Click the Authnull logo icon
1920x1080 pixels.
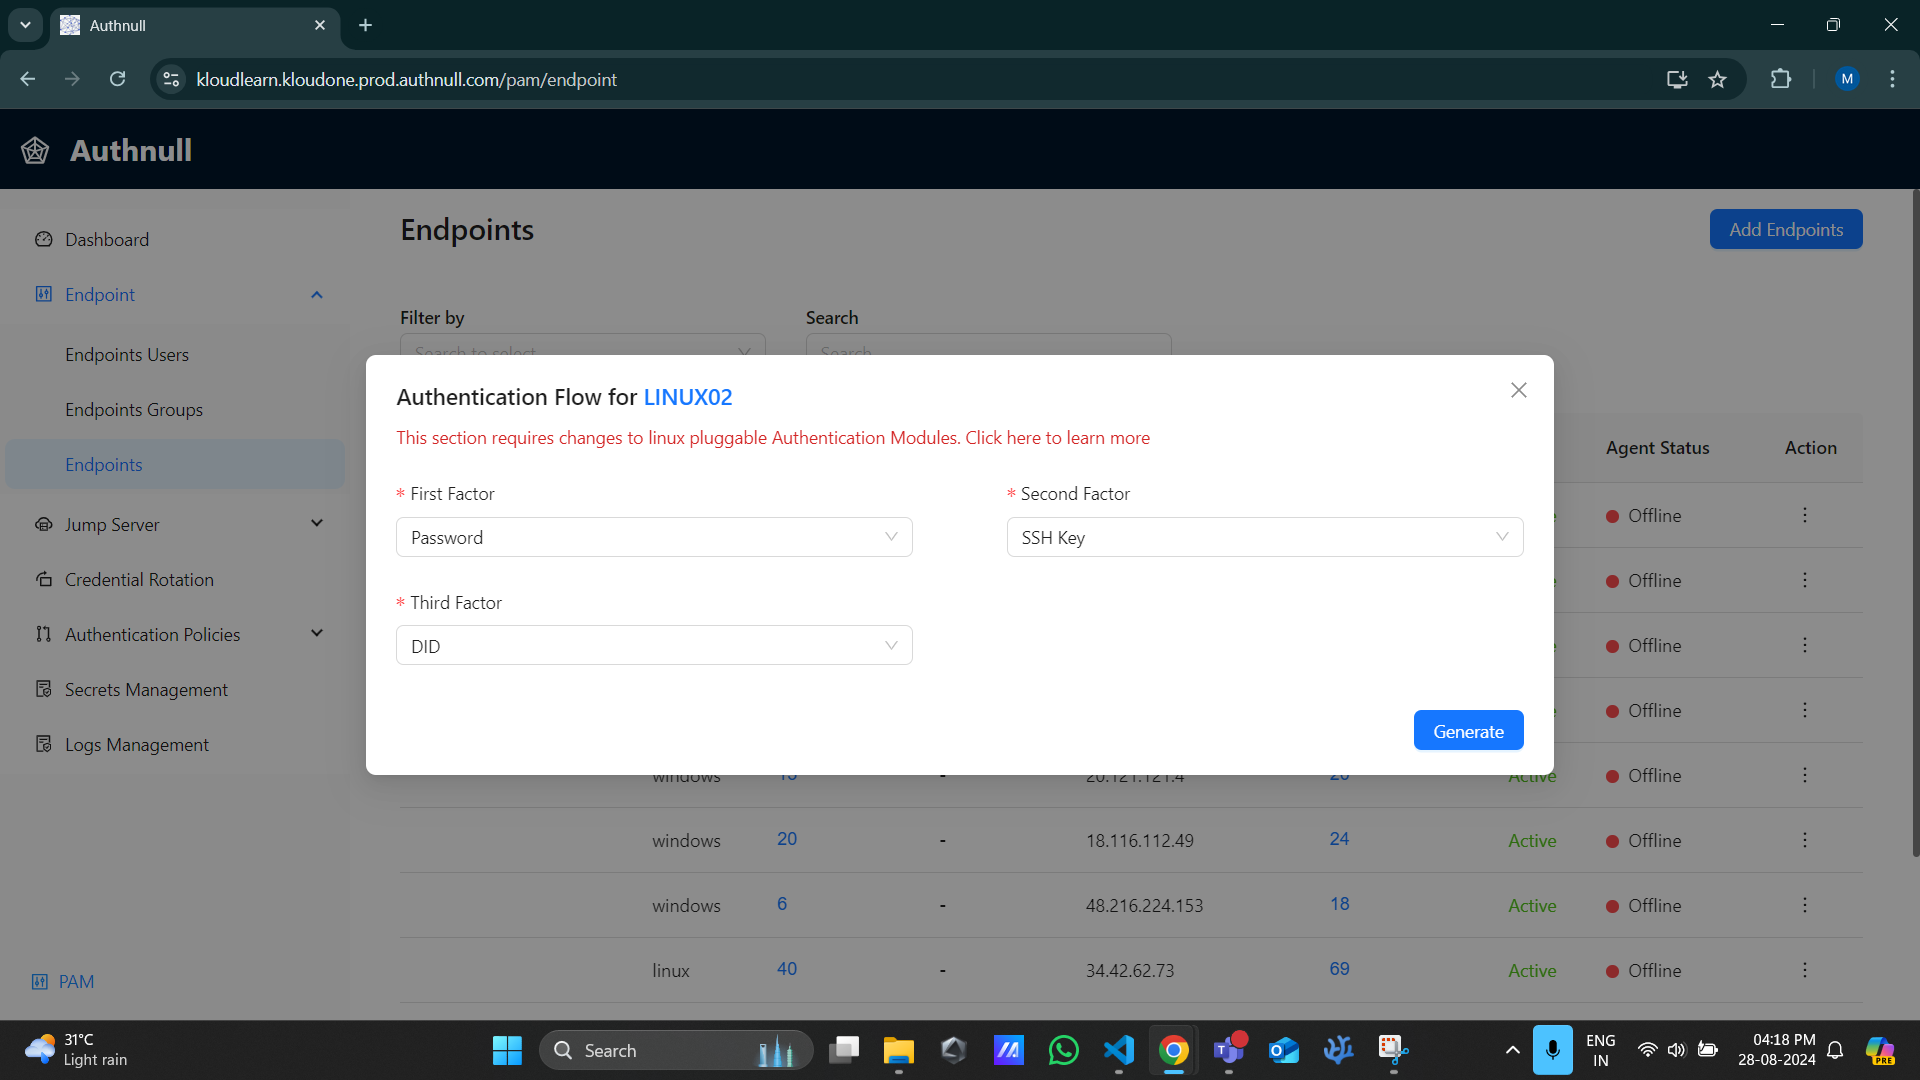tap(34, 149)
